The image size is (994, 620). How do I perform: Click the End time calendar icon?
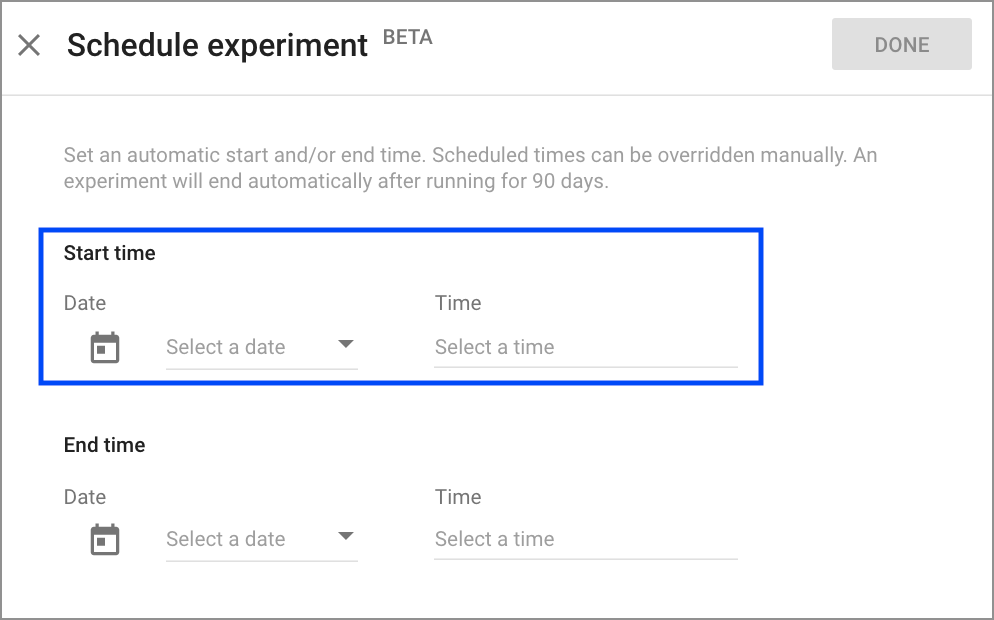(105, 540)
